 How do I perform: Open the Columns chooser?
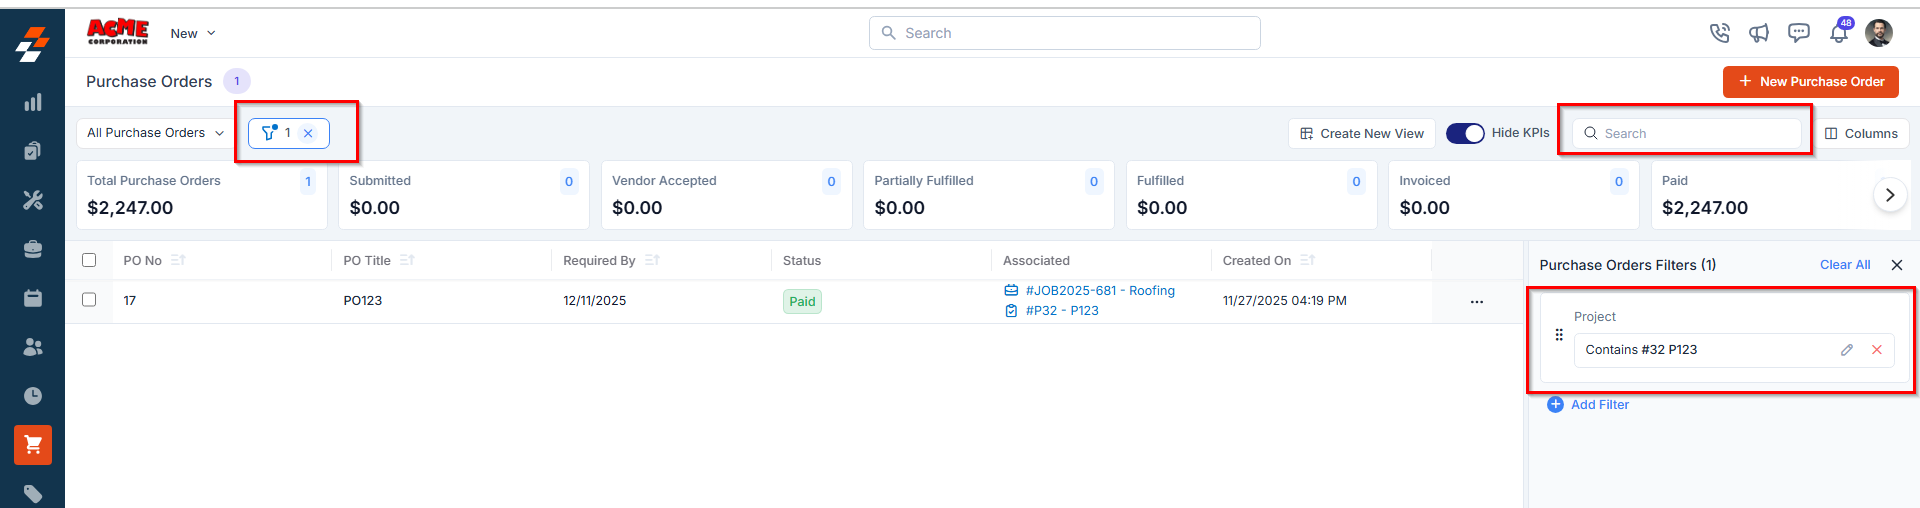pyautogui.click(x=1861, y=133)
